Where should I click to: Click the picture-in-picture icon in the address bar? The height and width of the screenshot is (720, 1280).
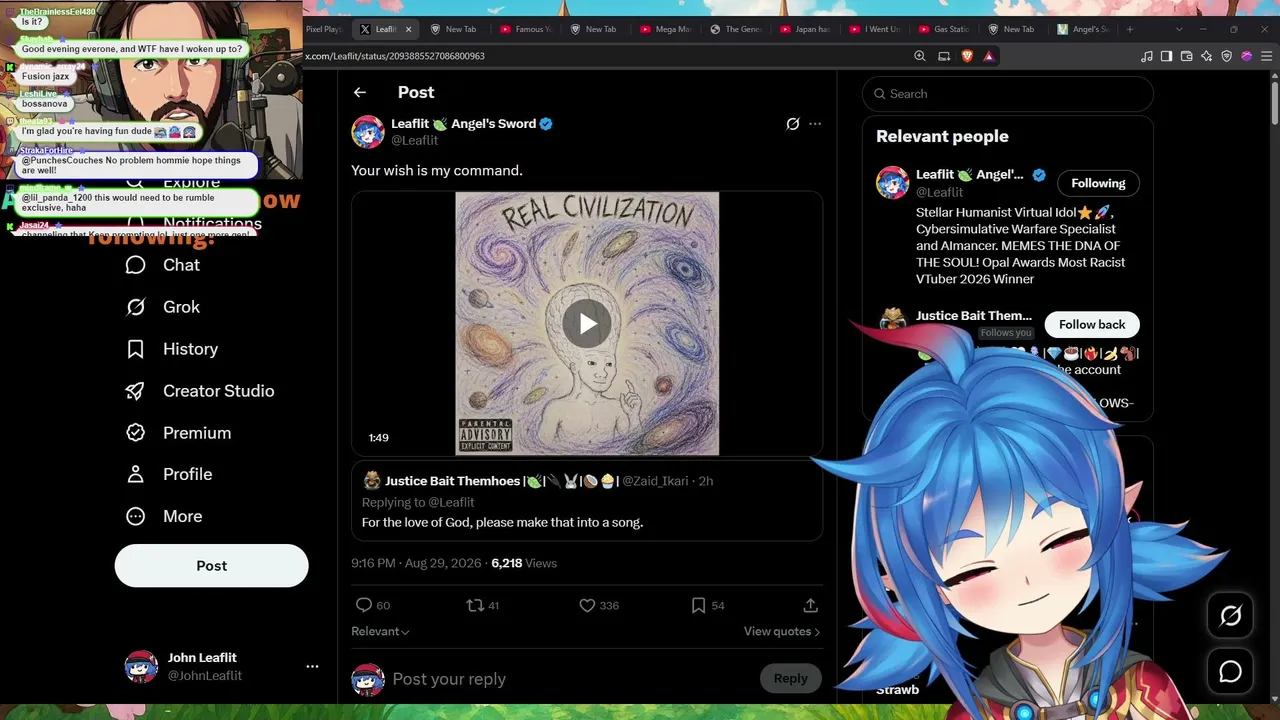pos(943,56)
